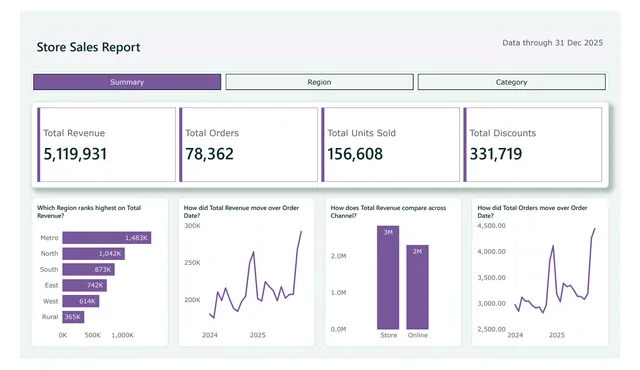Select the Total Orders card

pyautogui.click(x=249, y=144)
